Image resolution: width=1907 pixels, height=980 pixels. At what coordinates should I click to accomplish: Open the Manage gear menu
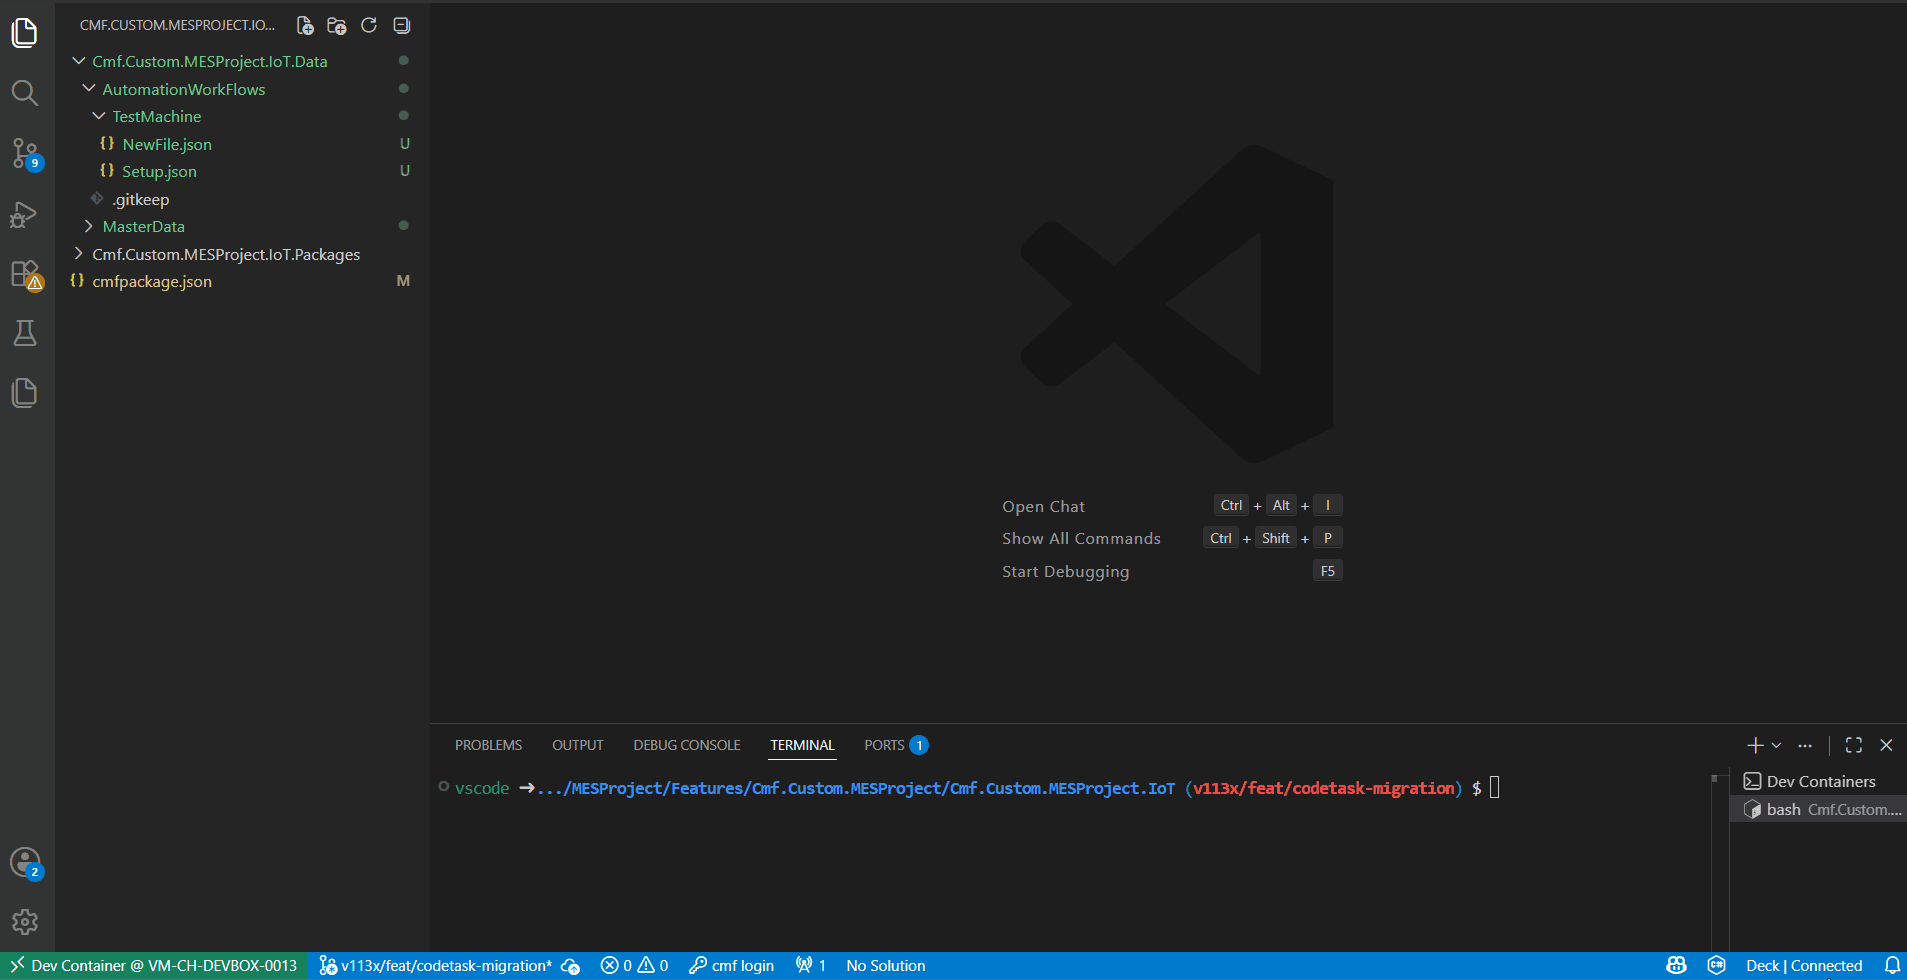pos(25,922)
